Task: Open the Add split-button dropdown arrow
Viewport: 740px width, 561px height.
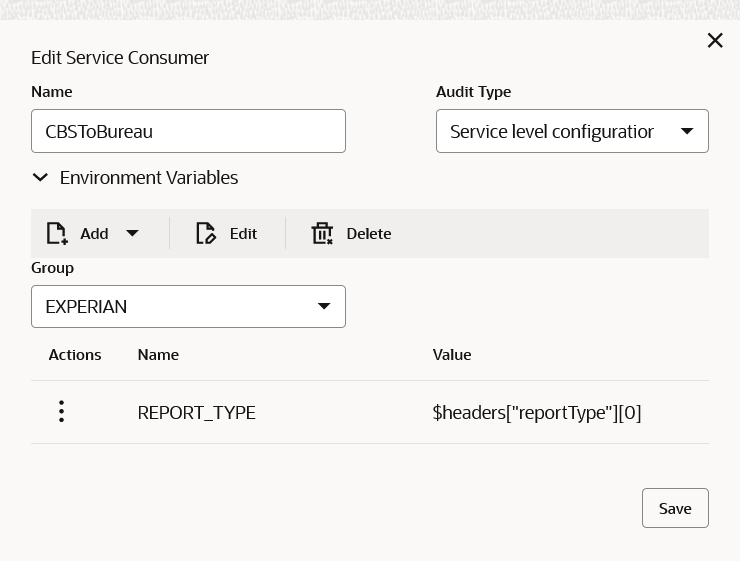Action: tap(132, 233)
